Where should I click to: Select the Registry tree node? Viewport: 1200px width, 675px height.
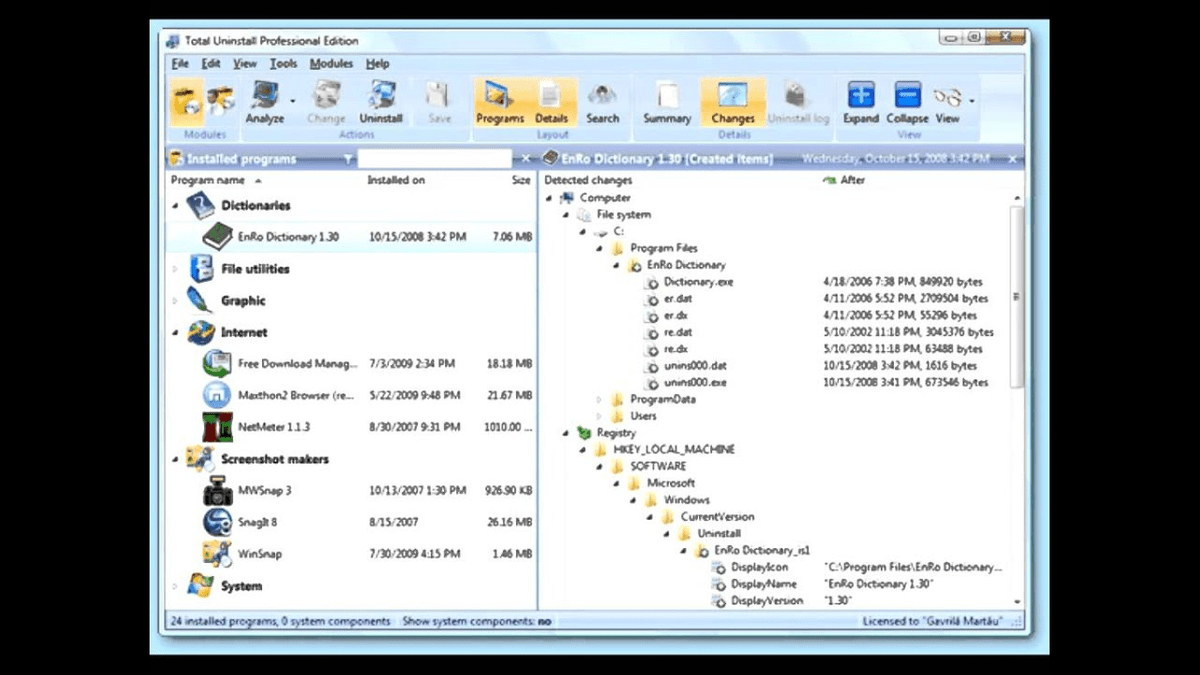616,433
